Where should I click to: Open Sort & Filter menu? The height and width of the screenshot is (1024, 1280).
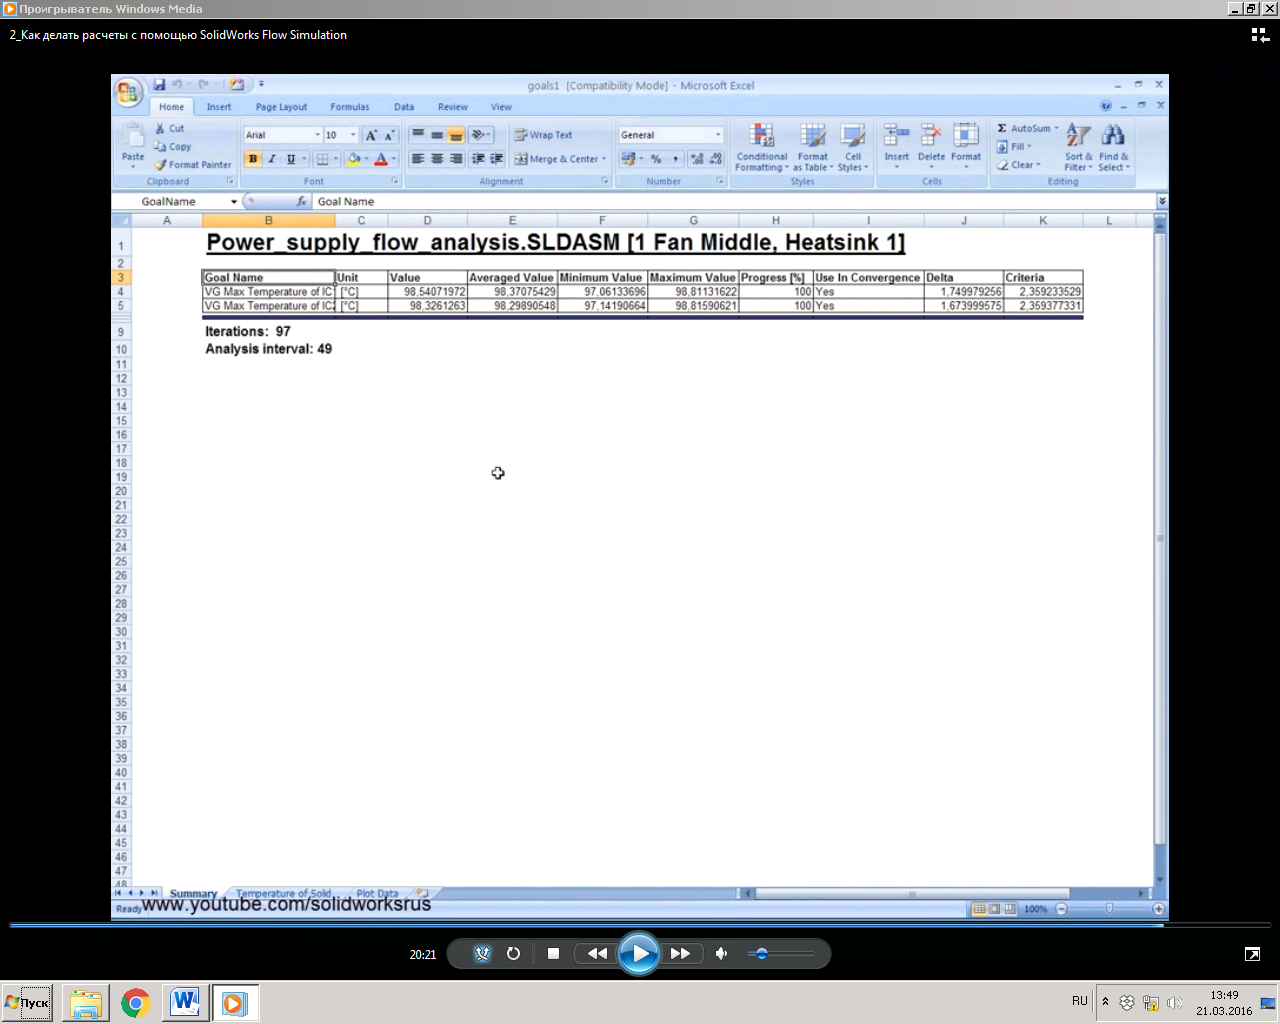click(1078, 147)
